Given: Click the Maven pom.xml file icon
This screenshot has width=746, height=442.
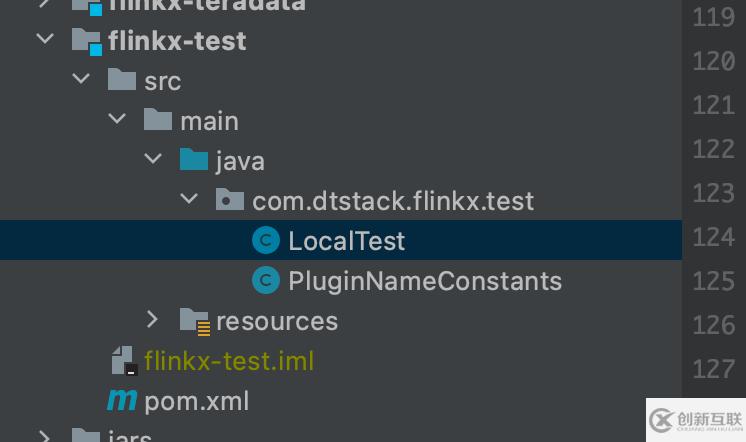Looking at the screenshot, I should tap(122, 400).
